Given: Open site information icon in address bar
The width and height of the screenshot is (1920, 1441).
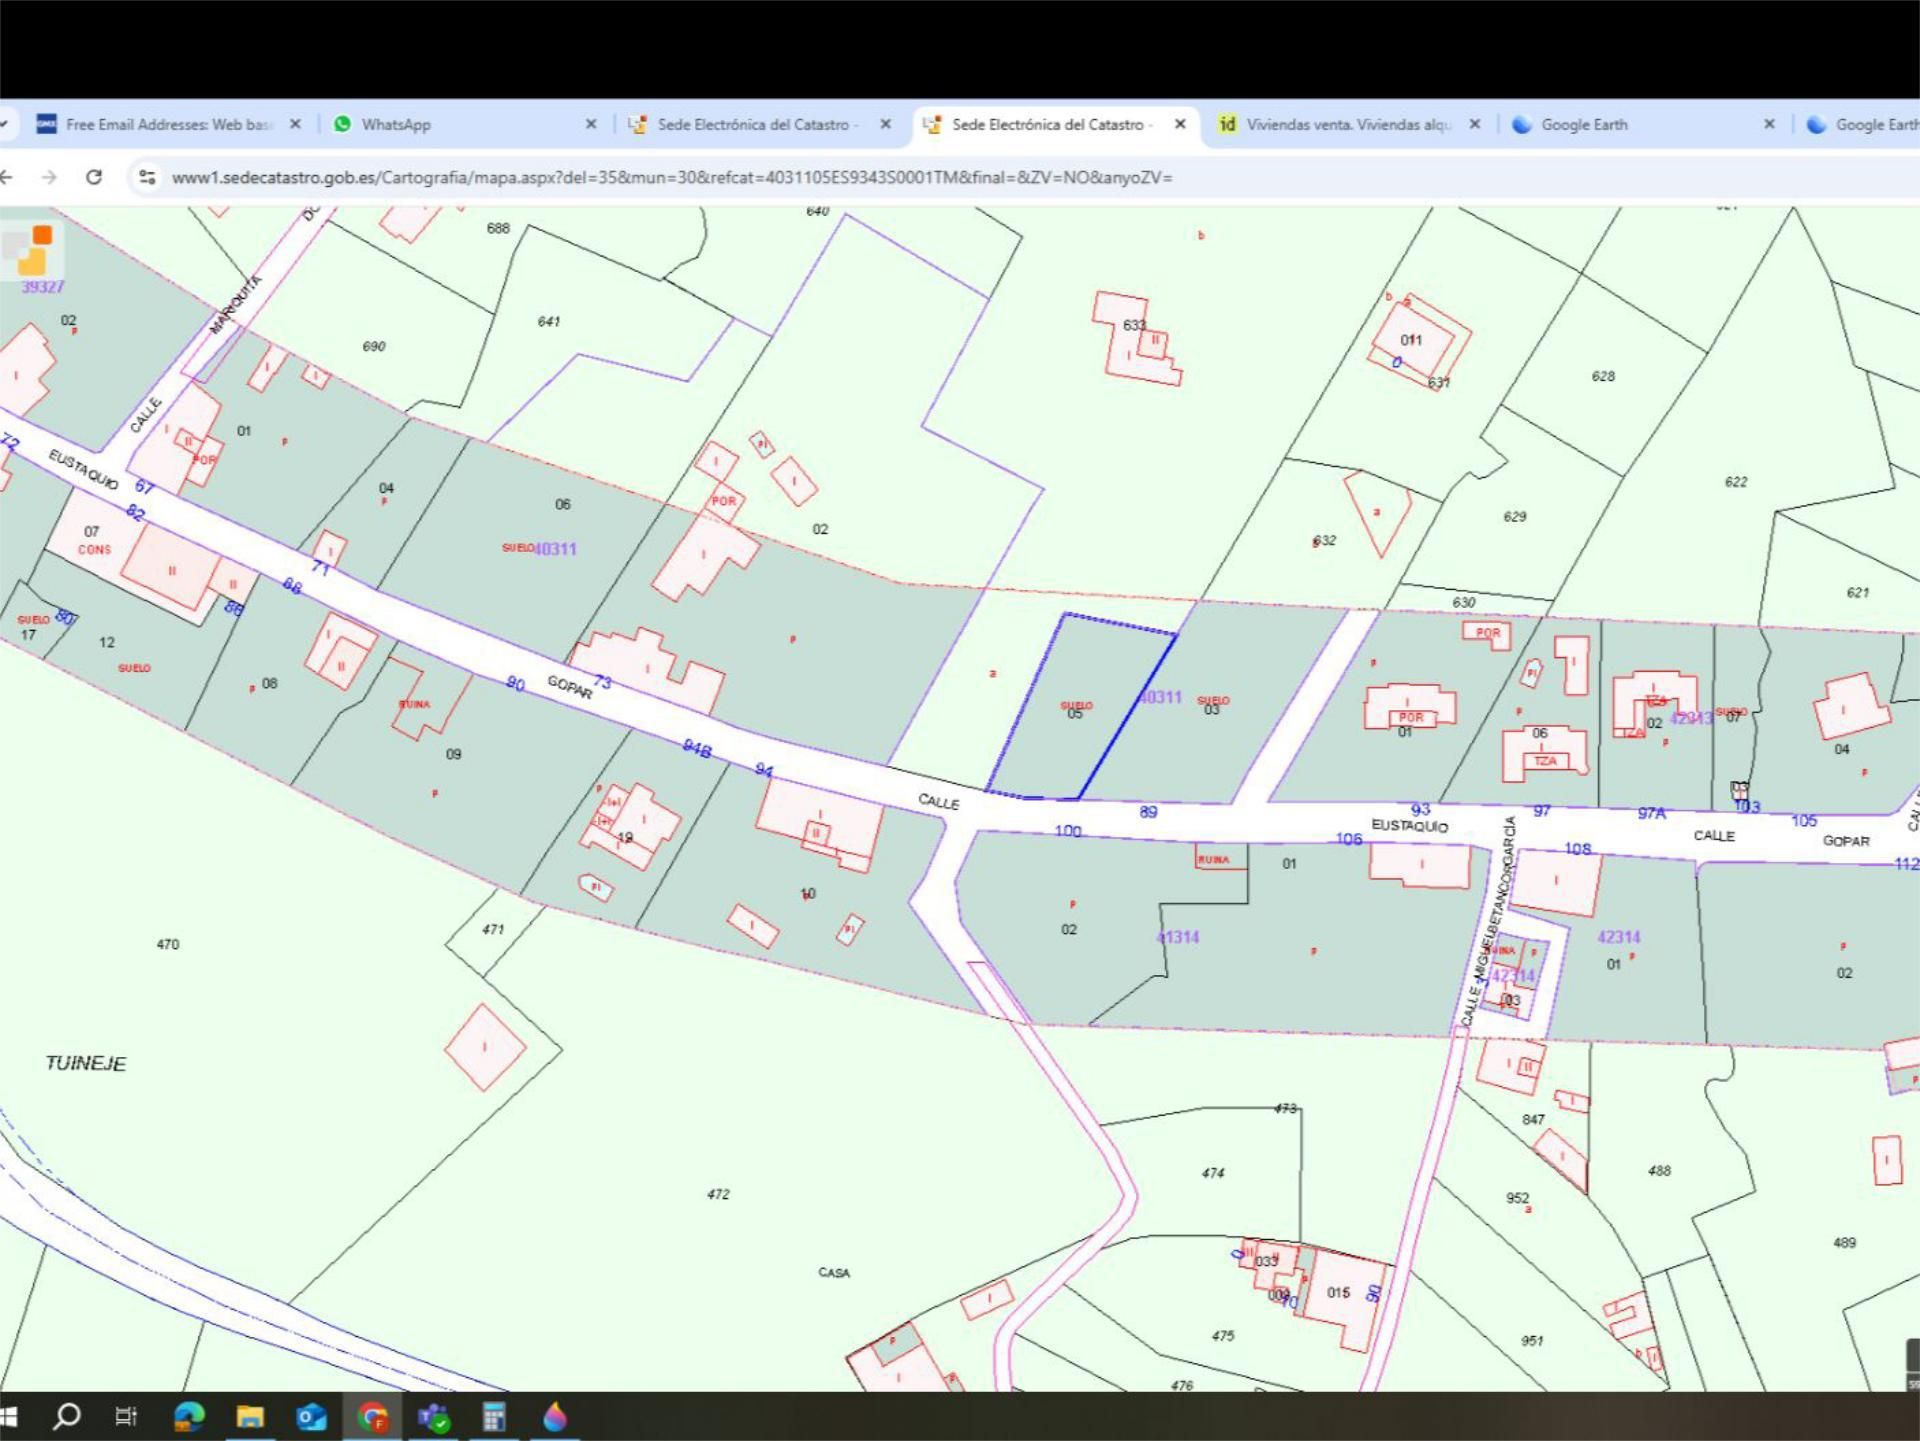Looking at the screenshot, I should coord(147,177).
